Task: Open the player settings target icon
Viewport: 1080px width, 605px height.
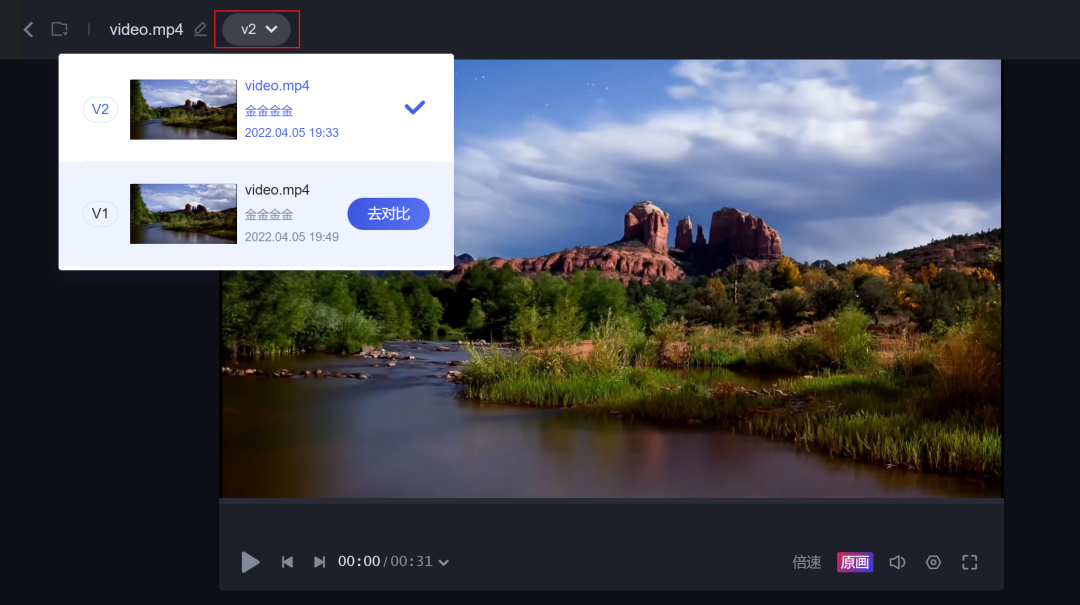Action: pos(933,562)
